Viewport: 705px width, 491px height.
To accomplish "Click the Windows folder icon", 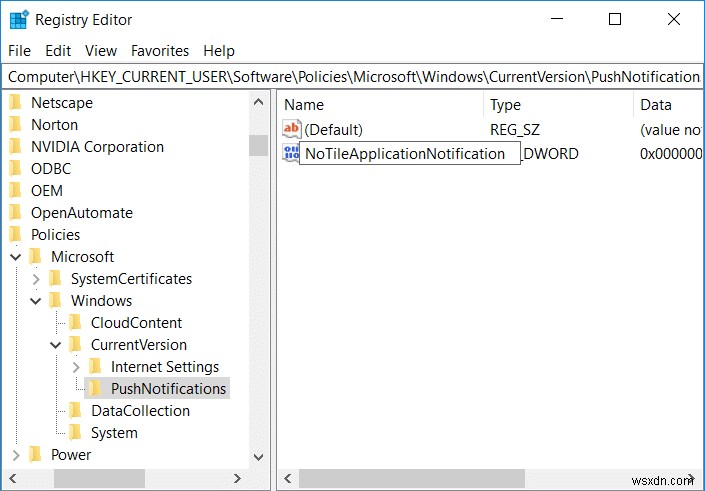I will pyautogui.click(x=55, y=301).
